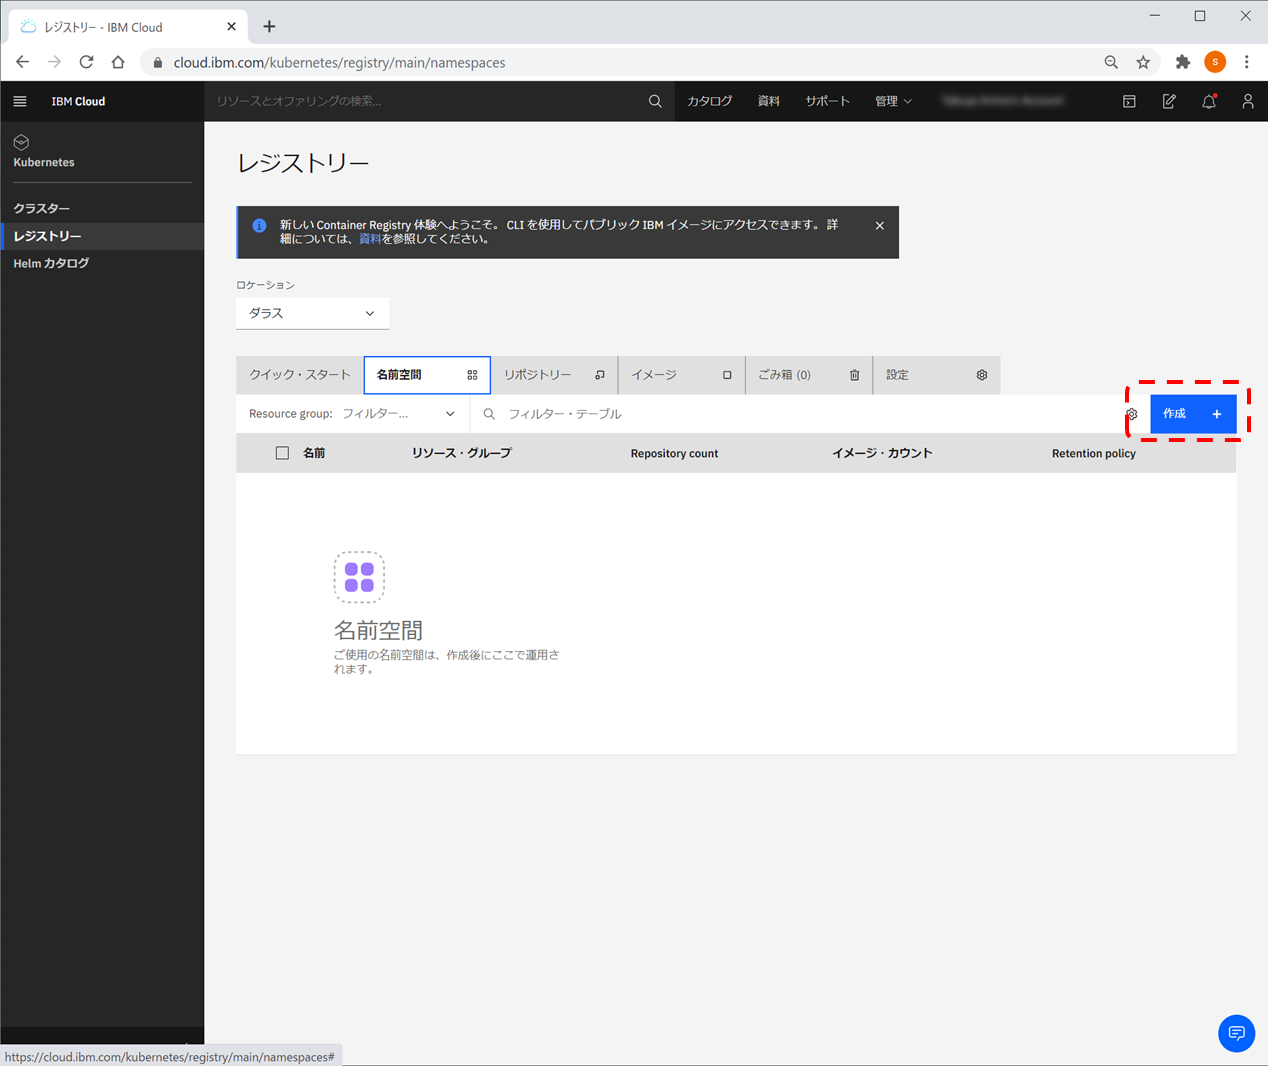
Task: Bookmark this page with the star icon
Action: click(x=1143, y=62)
